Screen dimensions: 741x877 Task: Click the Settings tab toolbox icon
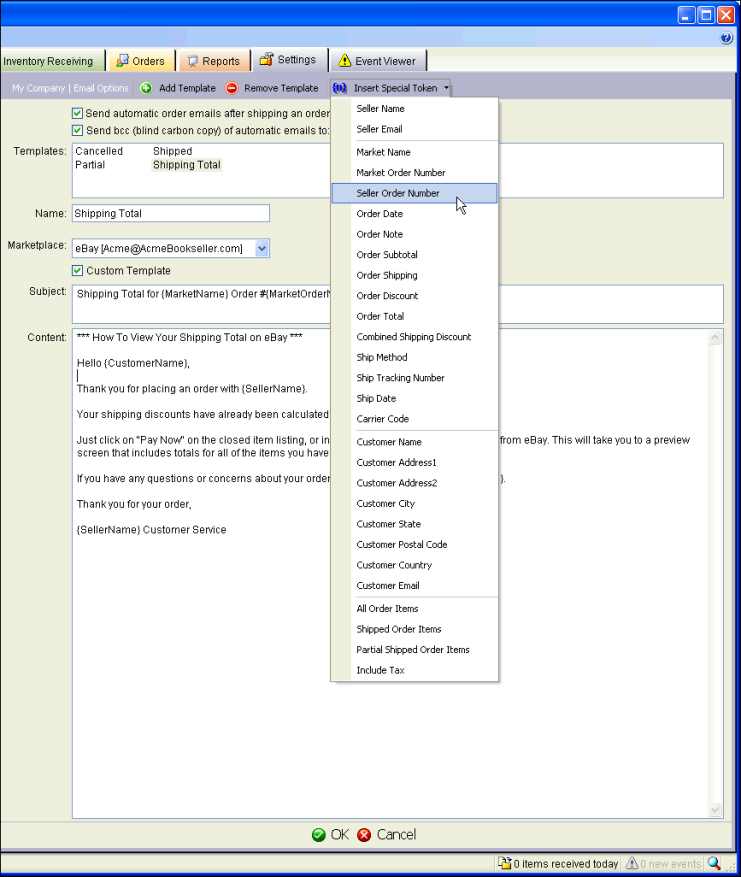[x=267, y=59]
